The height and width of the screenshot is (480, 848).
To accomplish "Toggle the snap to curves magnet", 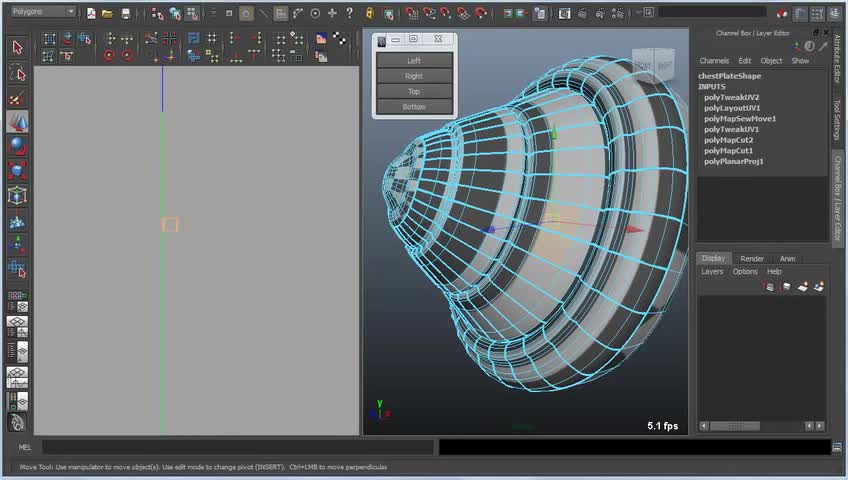I will (x=429, y=13).
